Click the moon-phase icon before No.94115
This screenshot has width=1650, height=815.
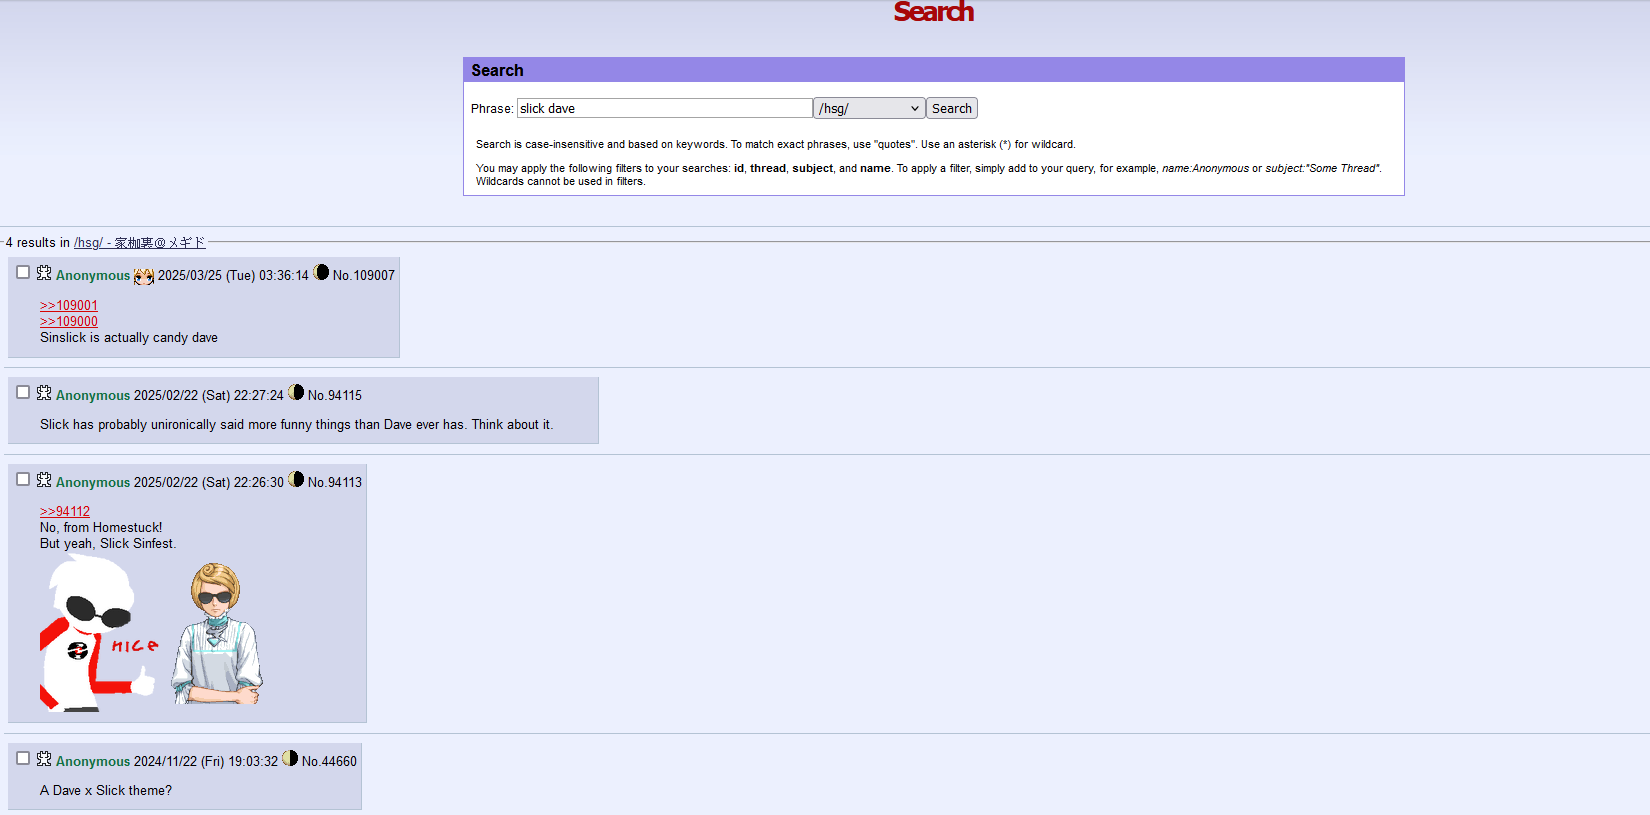(x=296, y=392)
